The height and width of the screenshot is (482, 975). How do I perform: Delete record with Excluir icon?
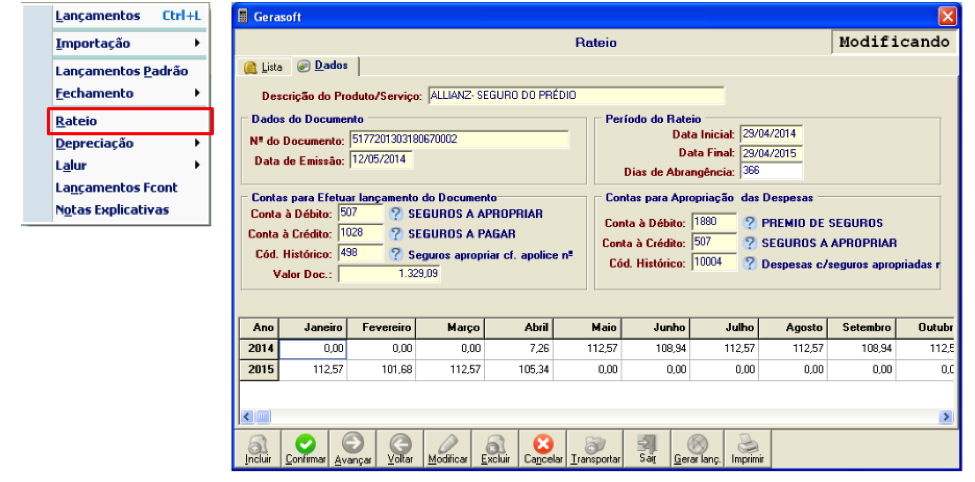point(496,449)
